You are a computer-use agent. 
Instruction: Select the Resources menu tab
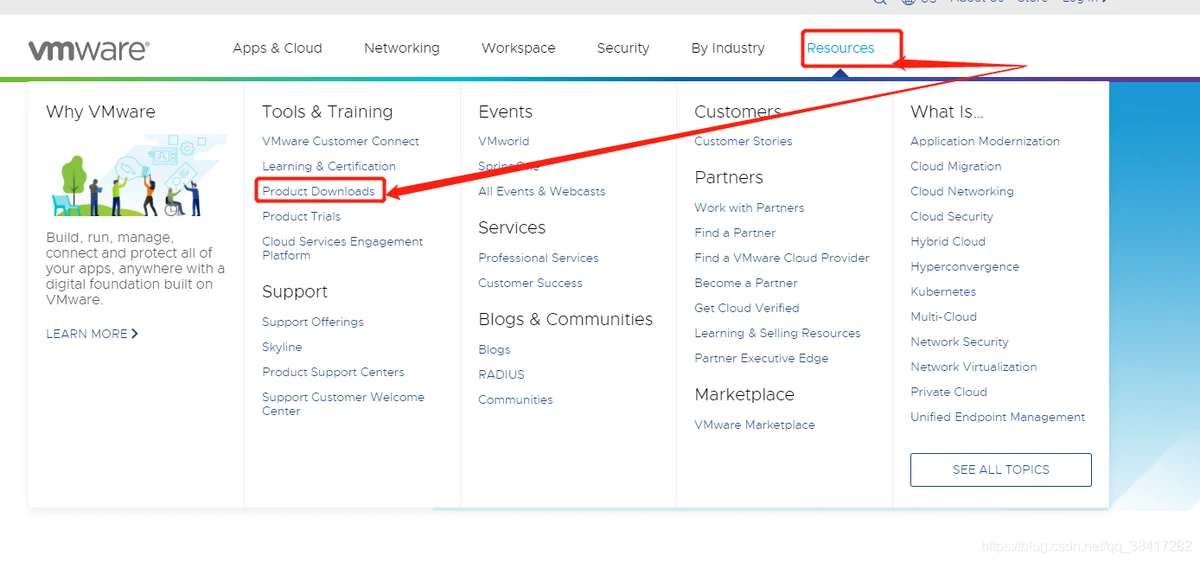[x=840, y=48]
